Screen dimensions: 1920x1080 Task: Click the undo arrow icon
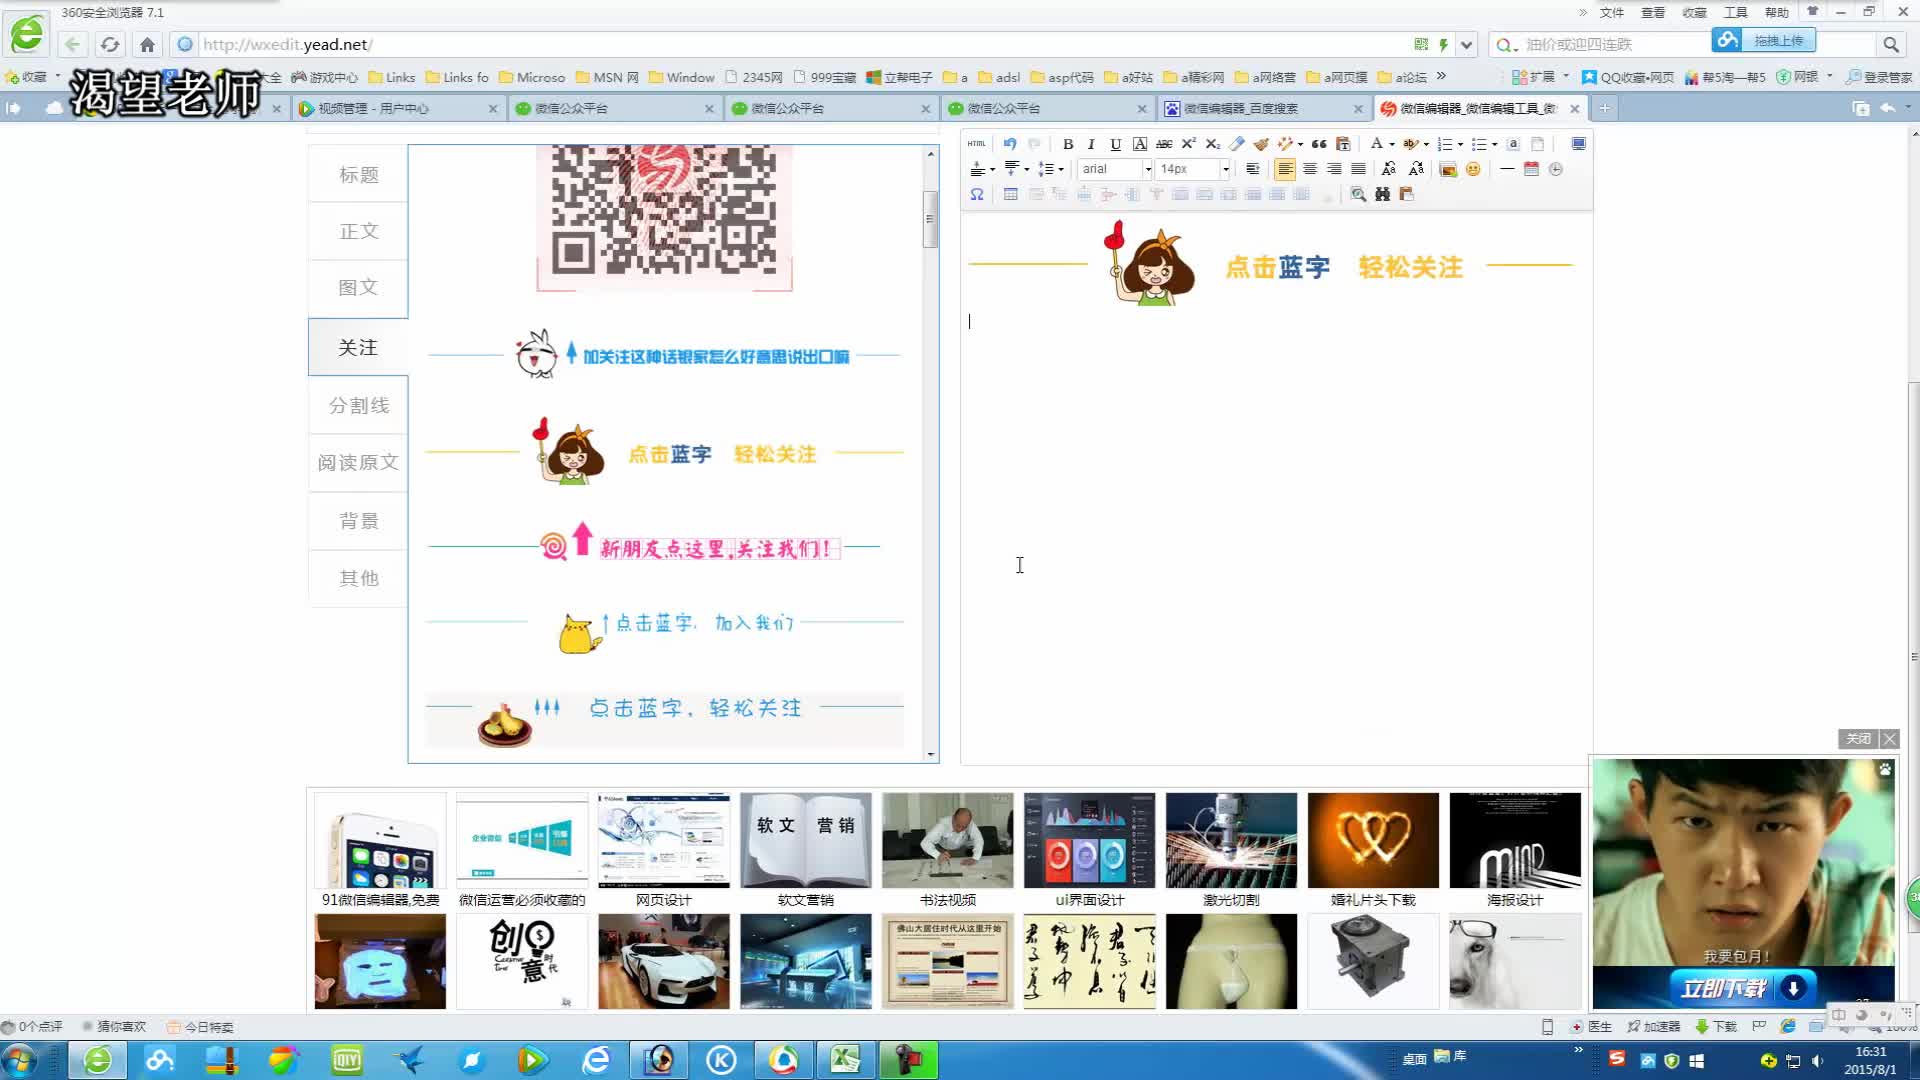click(1010, 144)
